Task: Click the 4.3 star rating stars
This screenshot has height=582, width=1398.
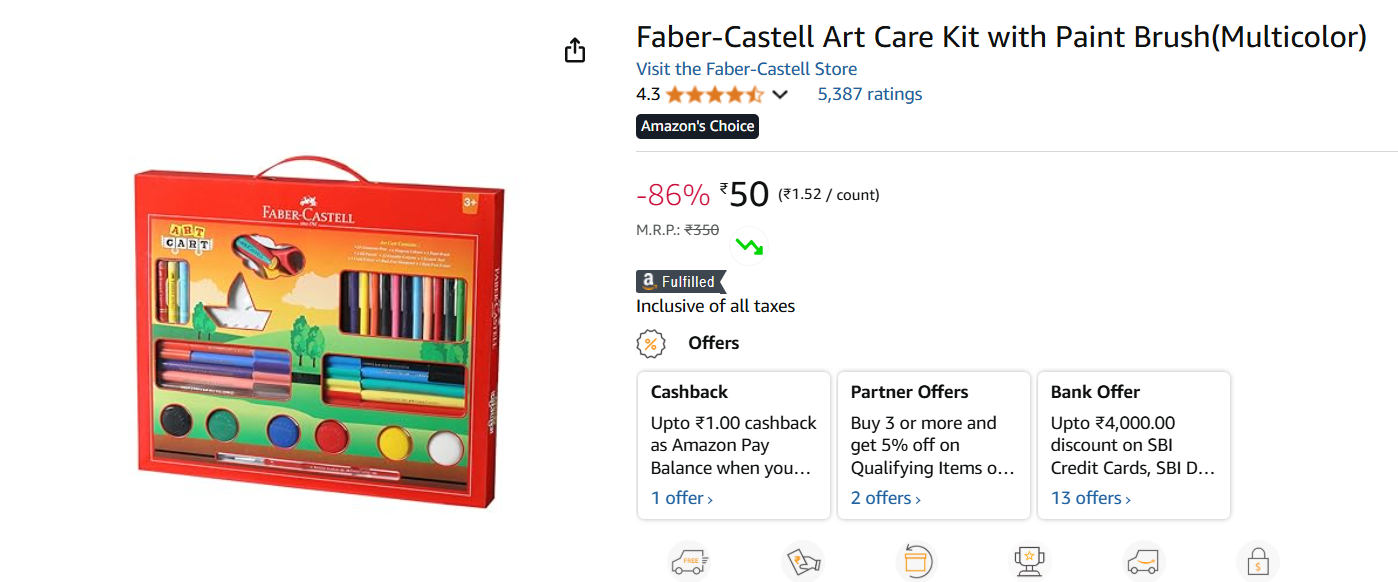Action: pos(714,95)
